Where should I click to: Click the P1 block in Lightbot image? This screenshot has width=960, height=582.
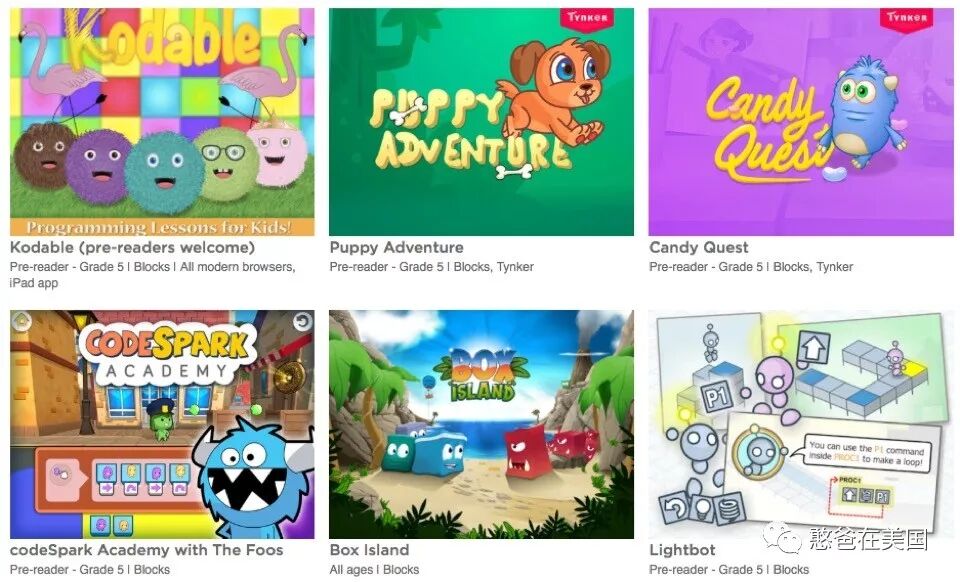click(716, 398)
